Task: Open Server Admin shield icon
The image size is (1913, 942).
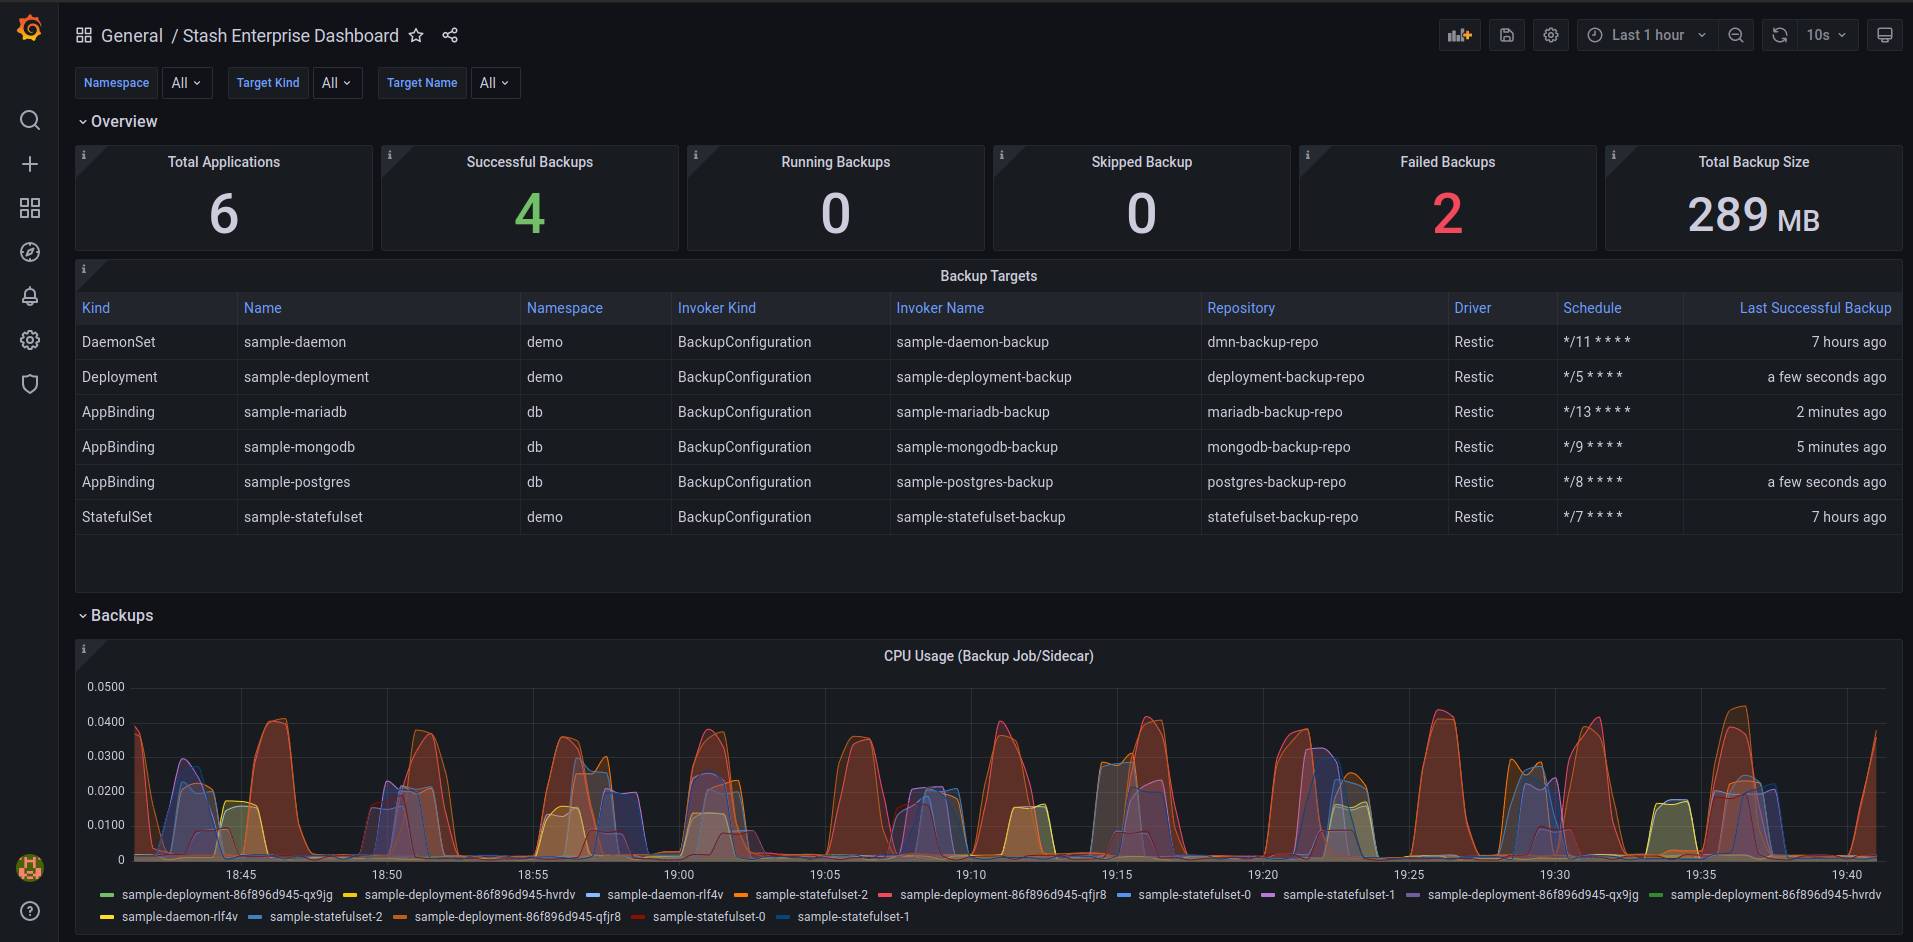Action: pyautogui.click(x=30, y=384)
